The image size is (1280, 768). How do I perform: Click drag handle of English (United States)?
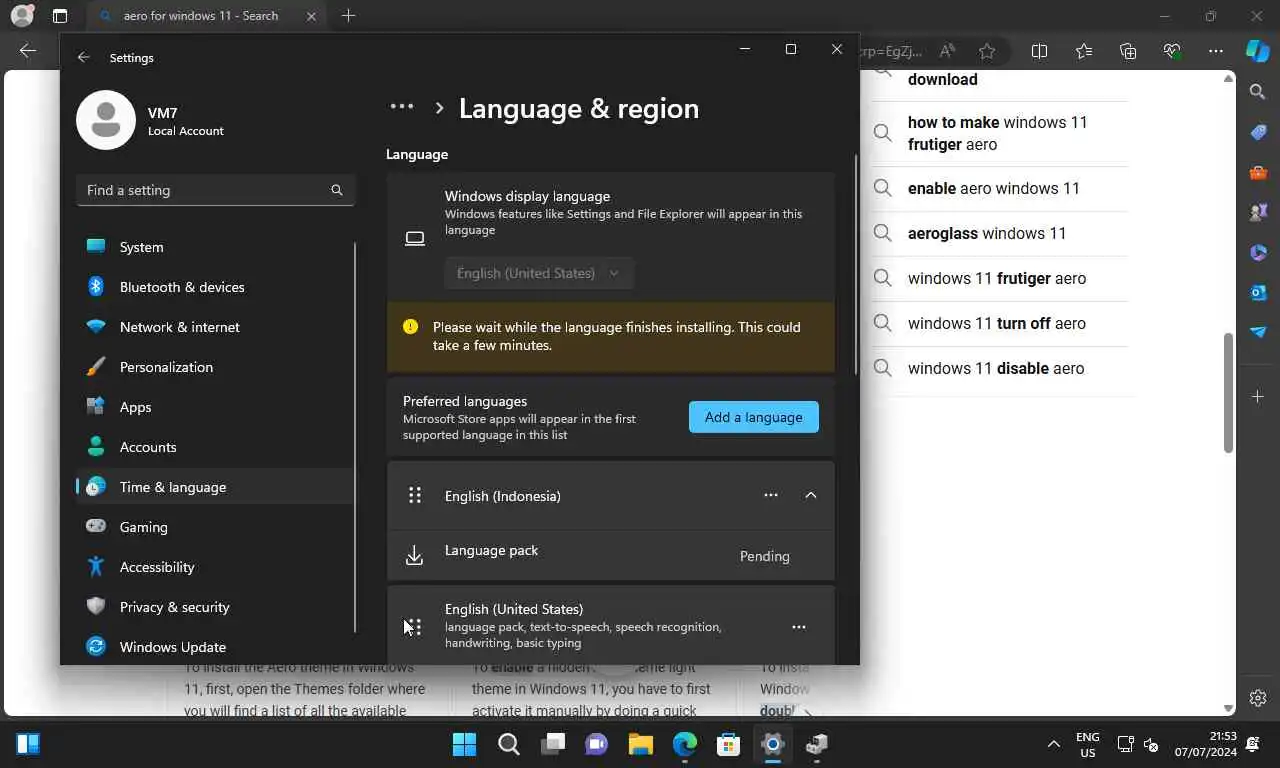pos(415,627)
